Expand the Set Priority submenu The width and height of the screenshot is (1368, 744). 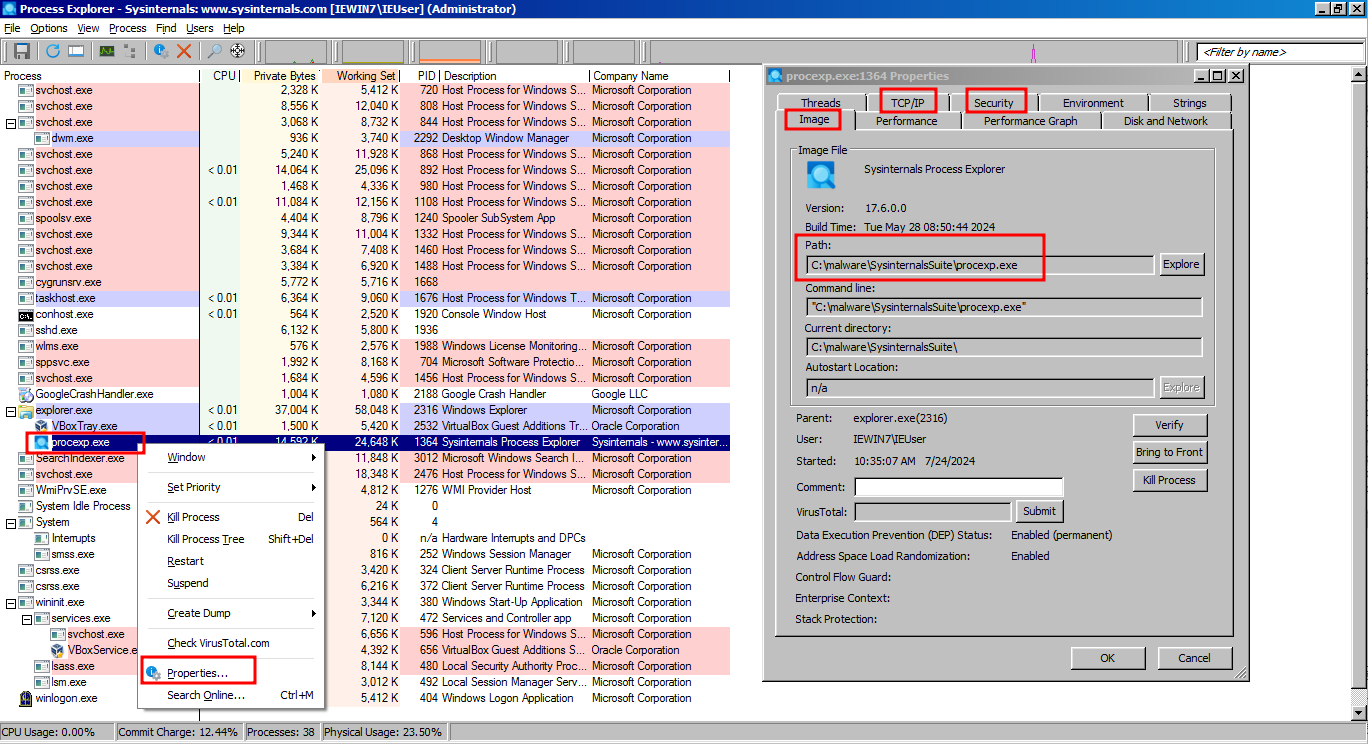(x=230, y=487)
